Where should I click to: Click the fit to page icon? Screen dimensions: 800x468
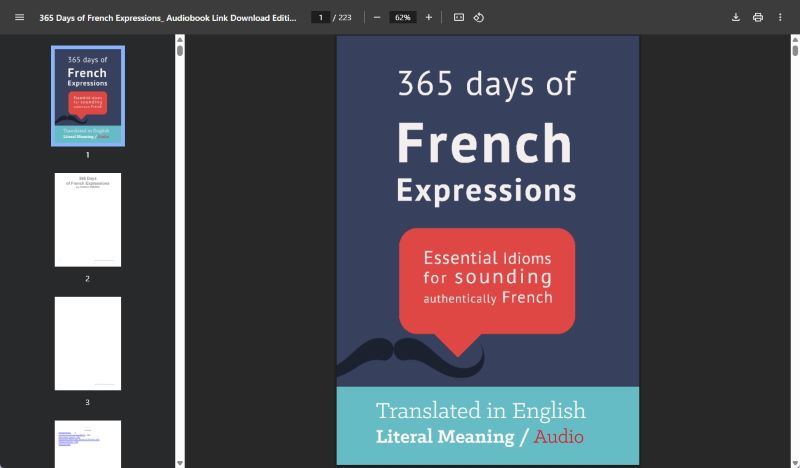tap(459, 17)
